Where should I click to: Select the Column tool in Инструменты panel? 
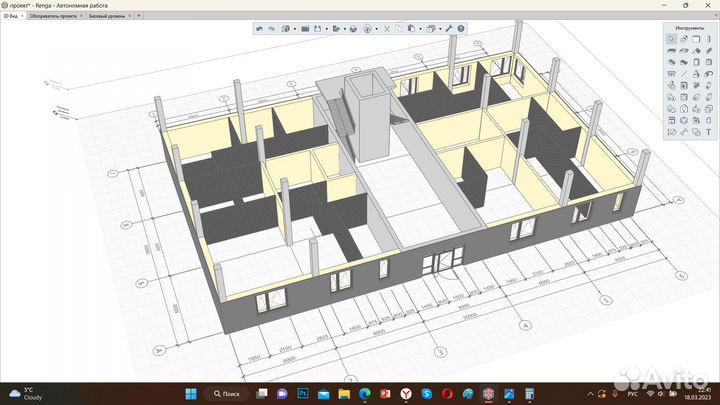(708, 39)
